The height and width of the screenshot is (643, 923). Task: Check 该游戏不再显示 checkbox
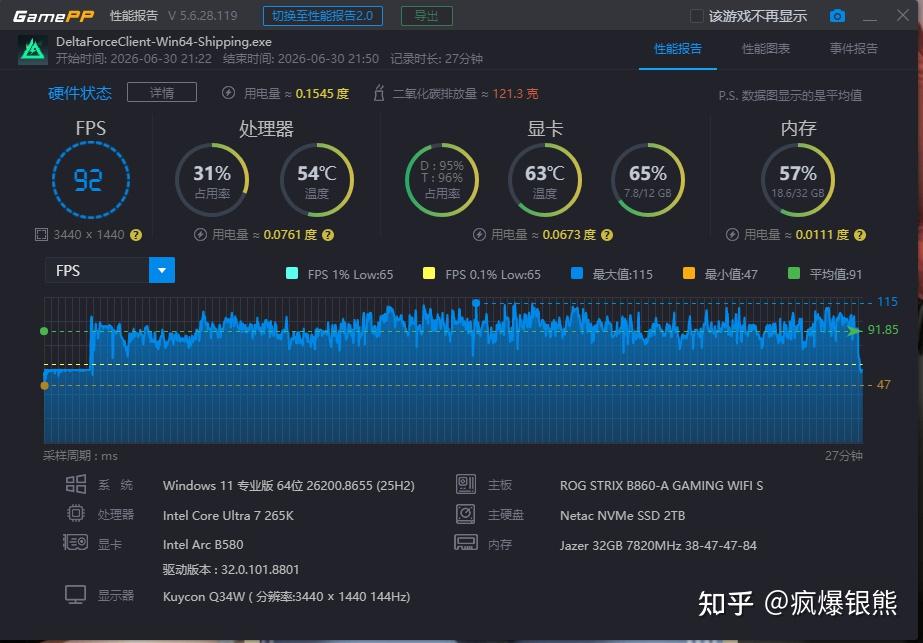pyautogui.click(x=696, y=16)
